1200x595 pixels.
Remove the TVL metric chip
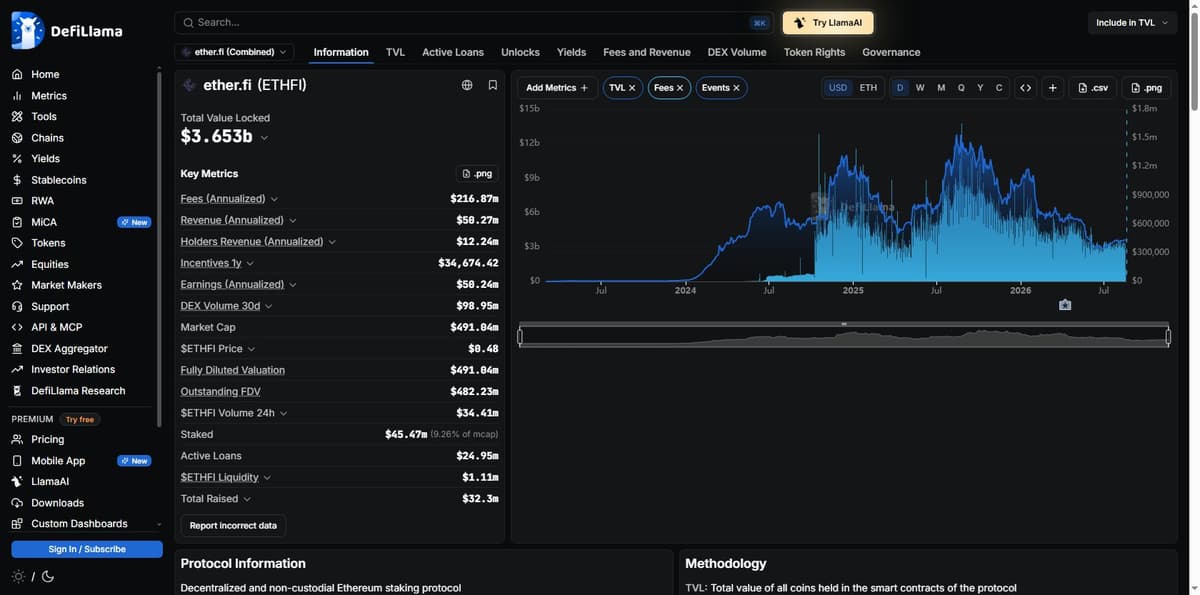coord(632,88)
